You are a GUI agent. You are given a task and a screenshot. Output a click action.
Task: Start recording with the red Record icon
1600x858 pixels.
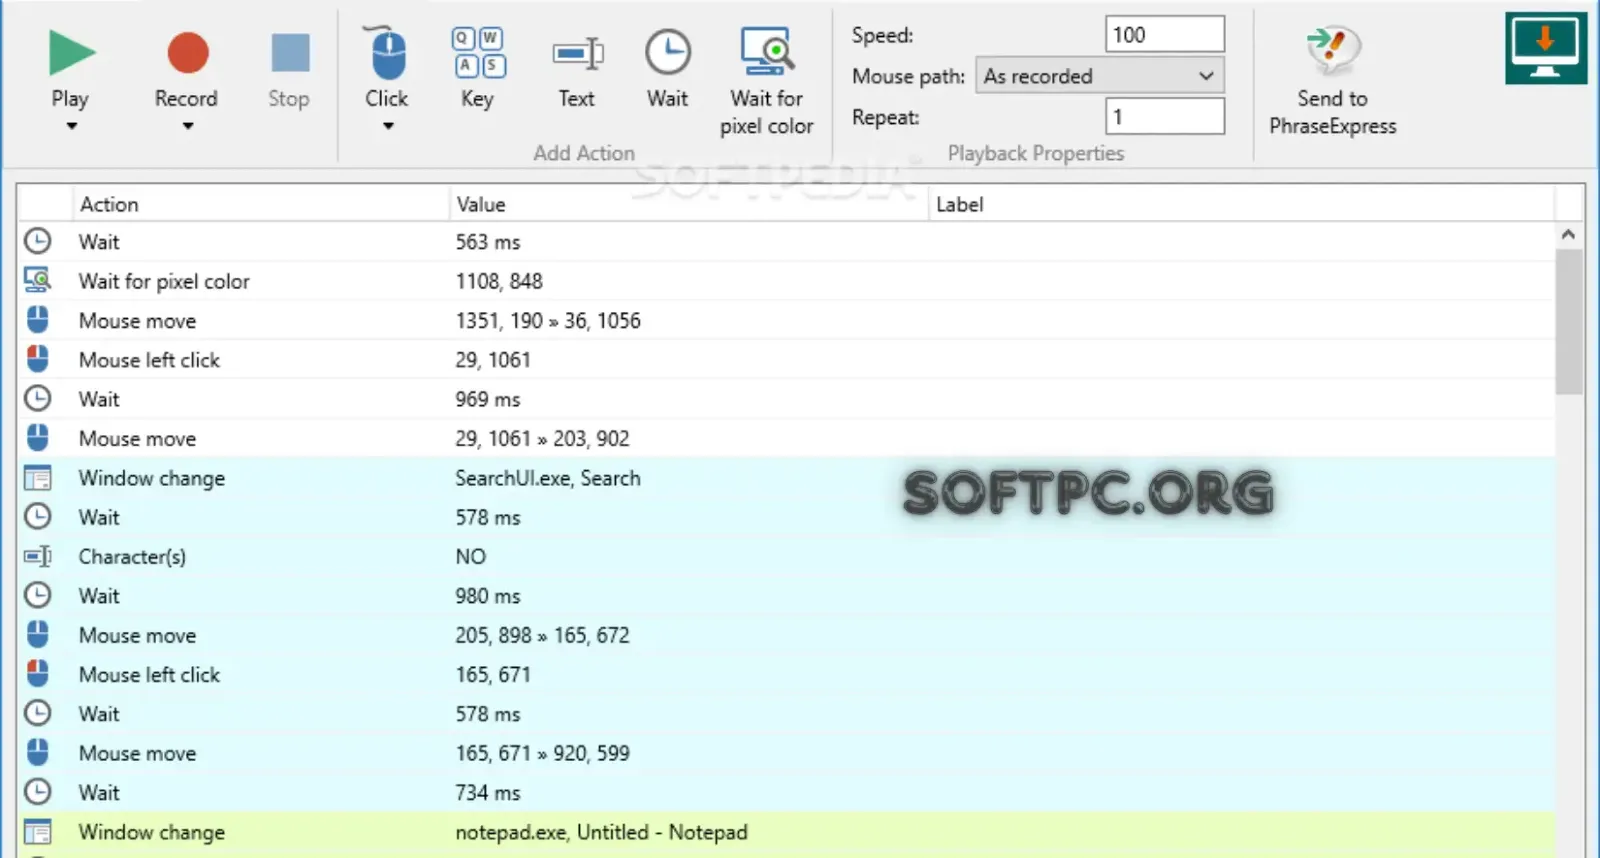point(187,53)
